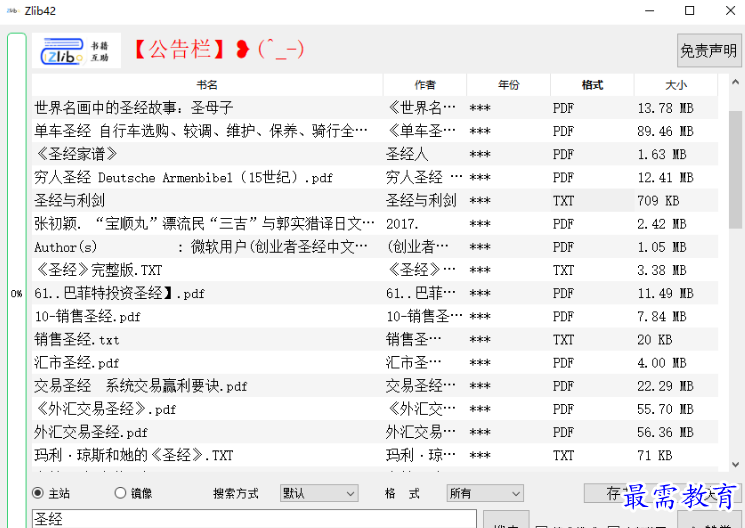
Task: Select row 61..巴菲特投资圣经】.pdf
Action: (x=375, y=293)
